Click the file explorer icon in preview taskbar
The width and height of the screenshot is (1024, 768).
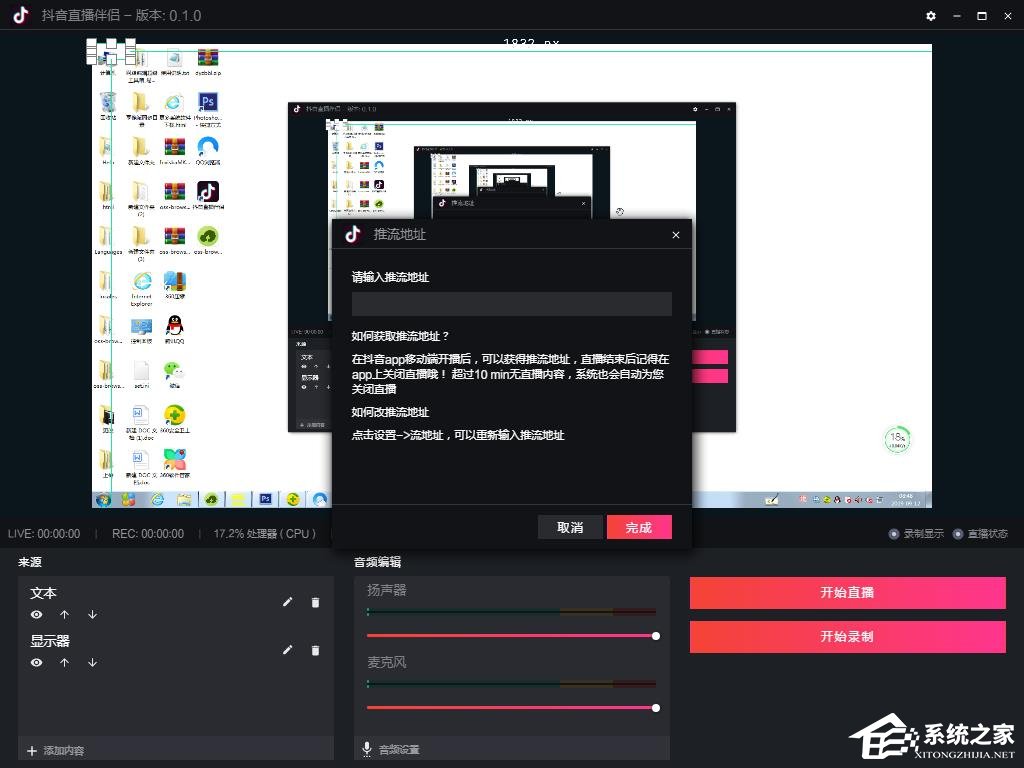click(184, 500)
